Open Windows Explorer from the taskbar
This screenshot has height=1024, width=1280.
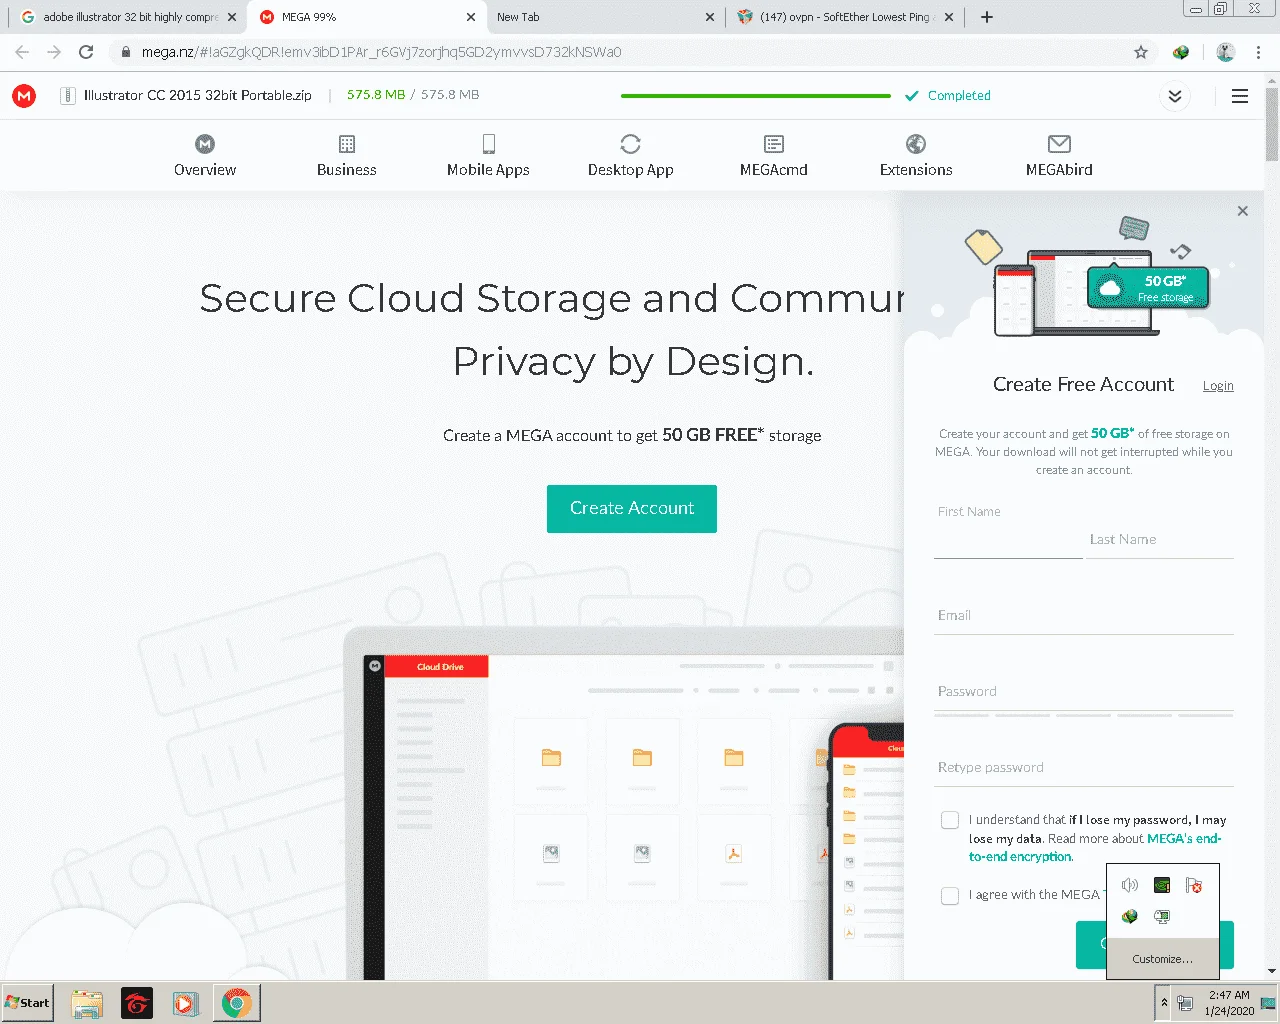[87, 1003]
